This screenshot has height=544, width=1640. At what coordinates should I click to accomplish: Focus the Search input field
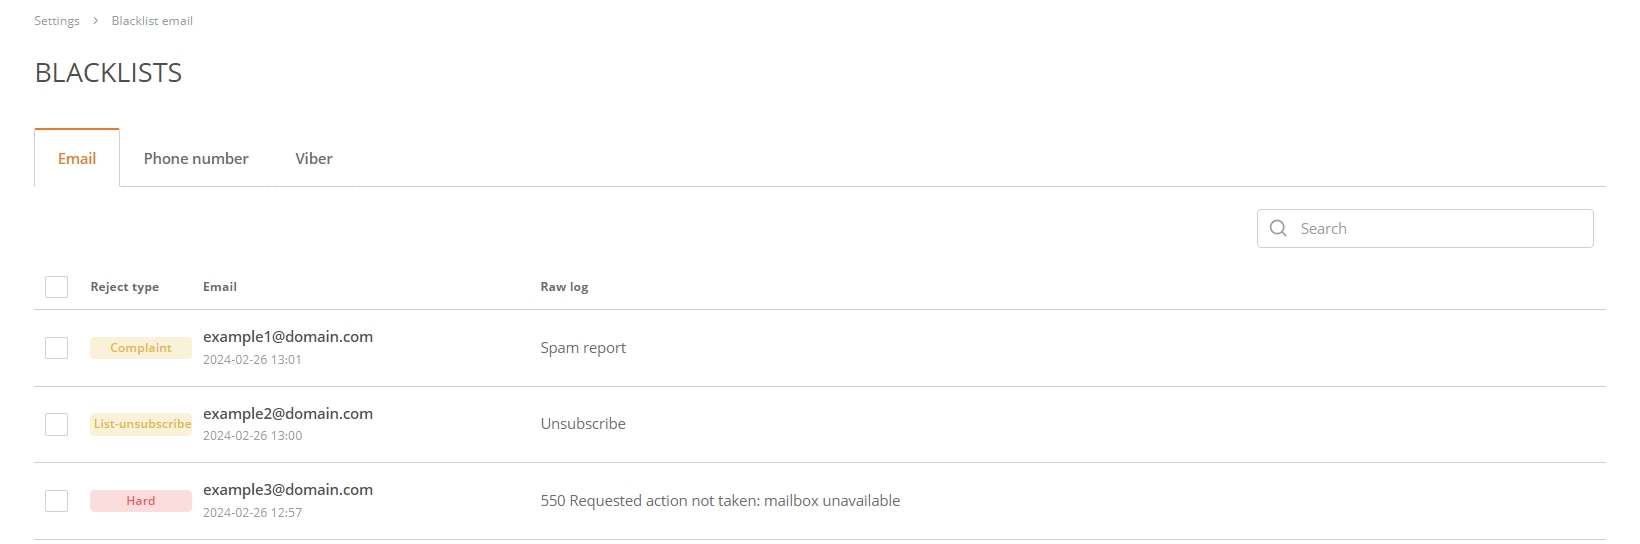(1425, 228)
